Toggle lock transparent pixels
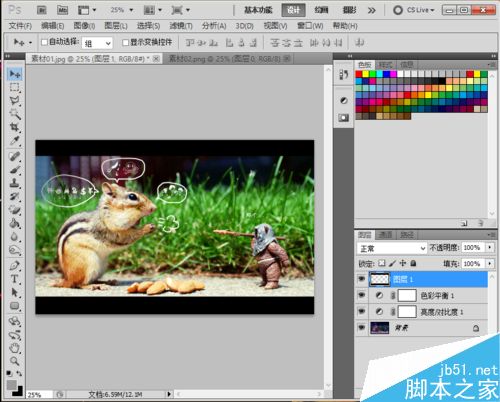Image resolution: width=500 pixels, height=402 pixels. point(382,263)
